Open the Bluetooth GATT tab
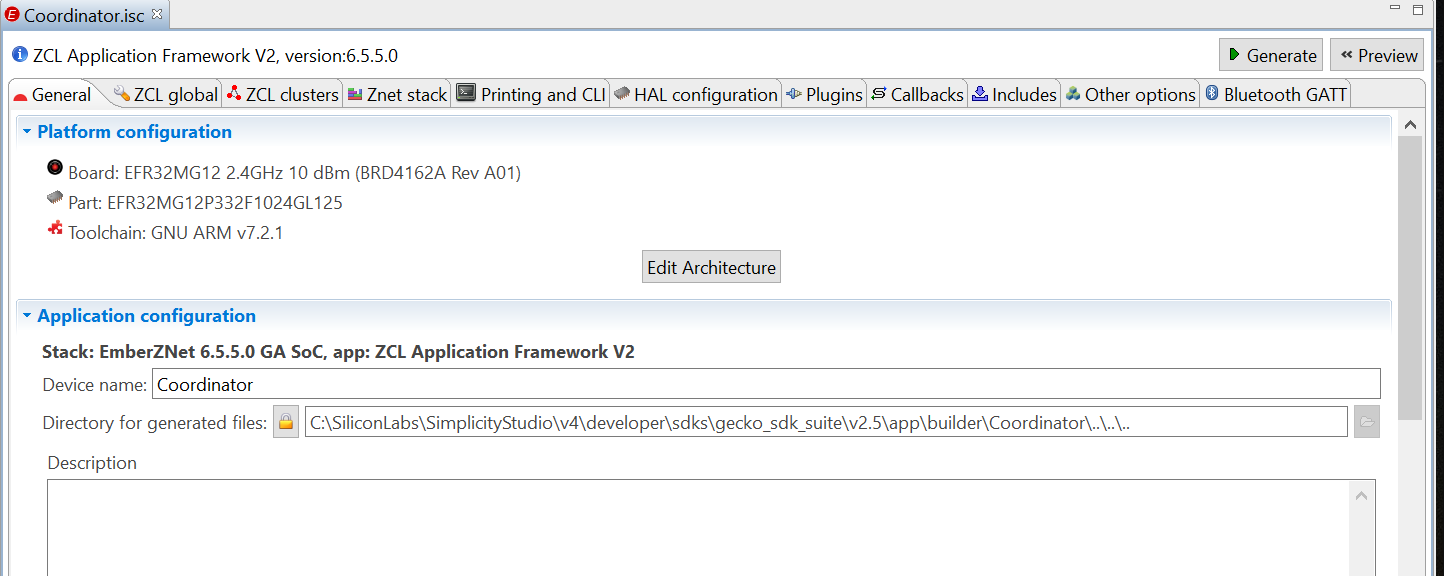The width and height of the screenshot is (1444, 576). point(1276,95)
